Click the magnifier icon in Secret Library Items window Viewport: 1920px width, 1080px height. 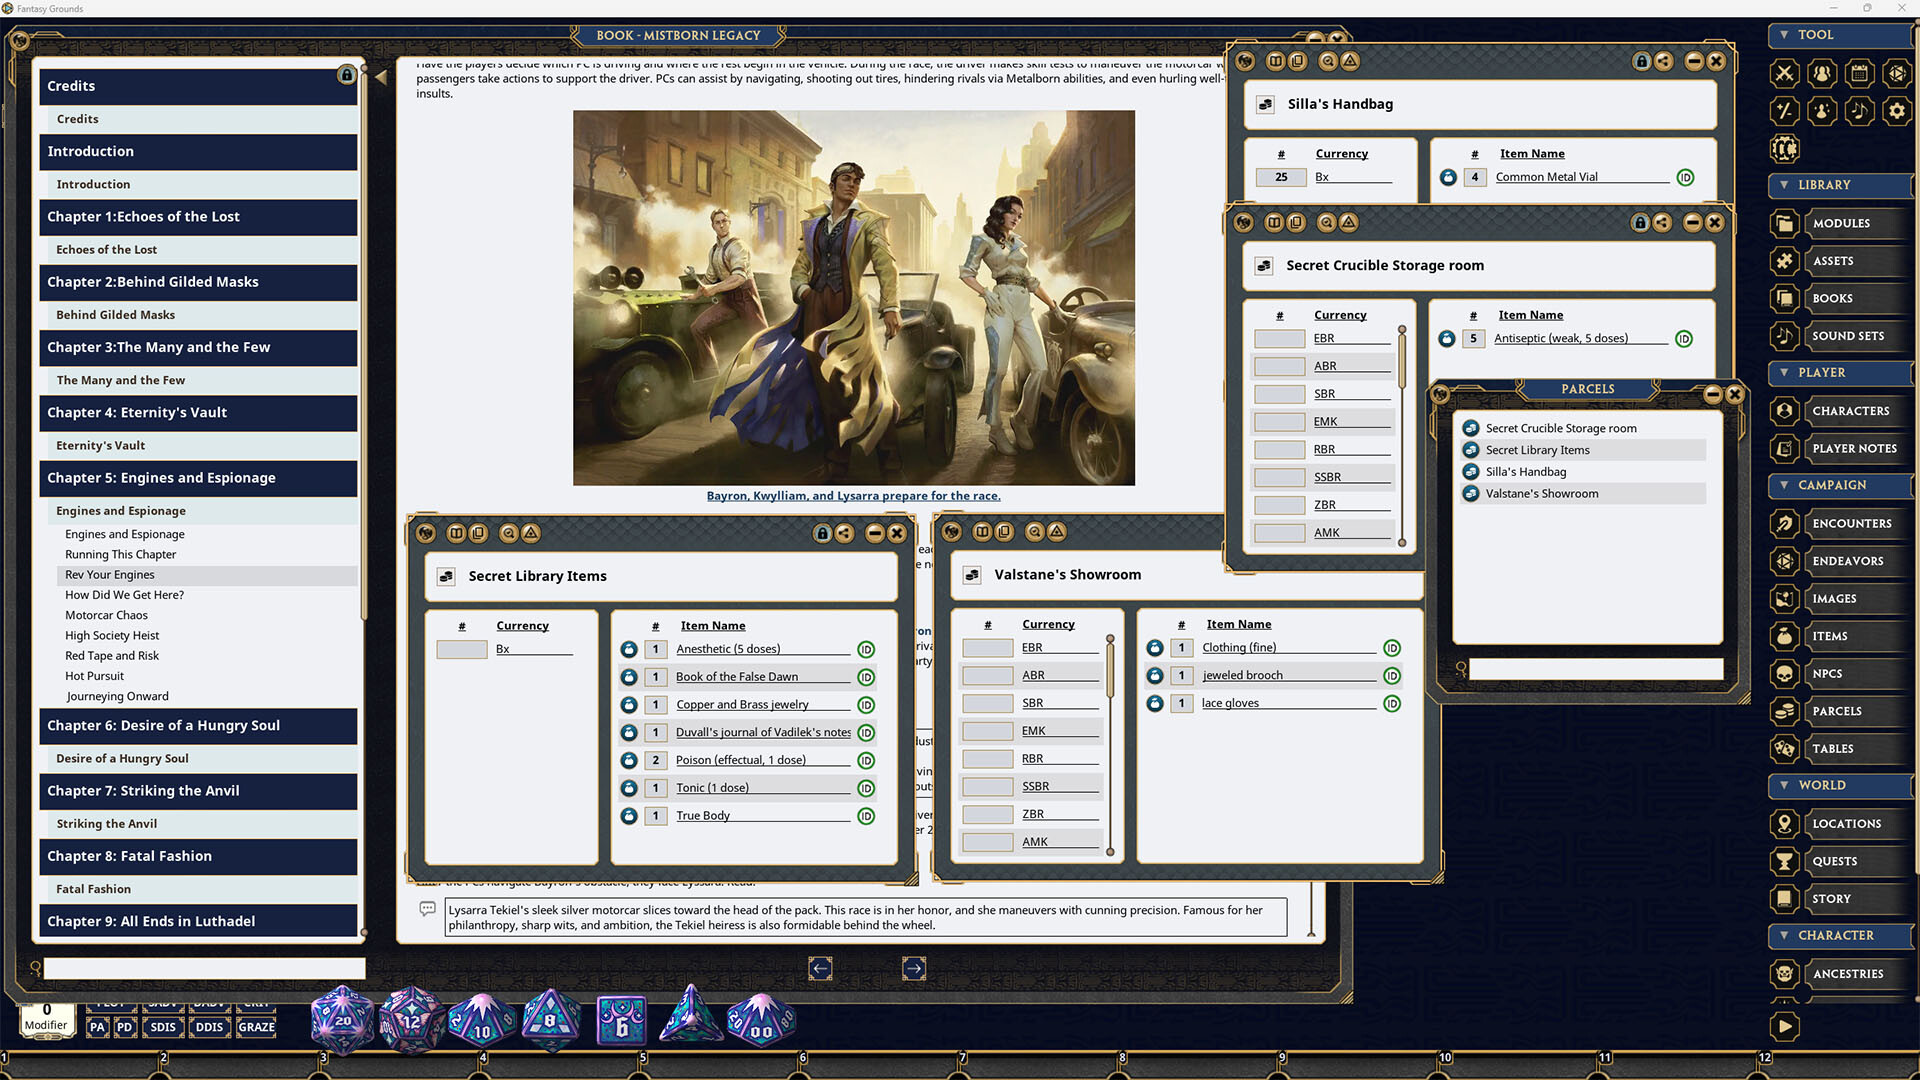coord(509,533)
